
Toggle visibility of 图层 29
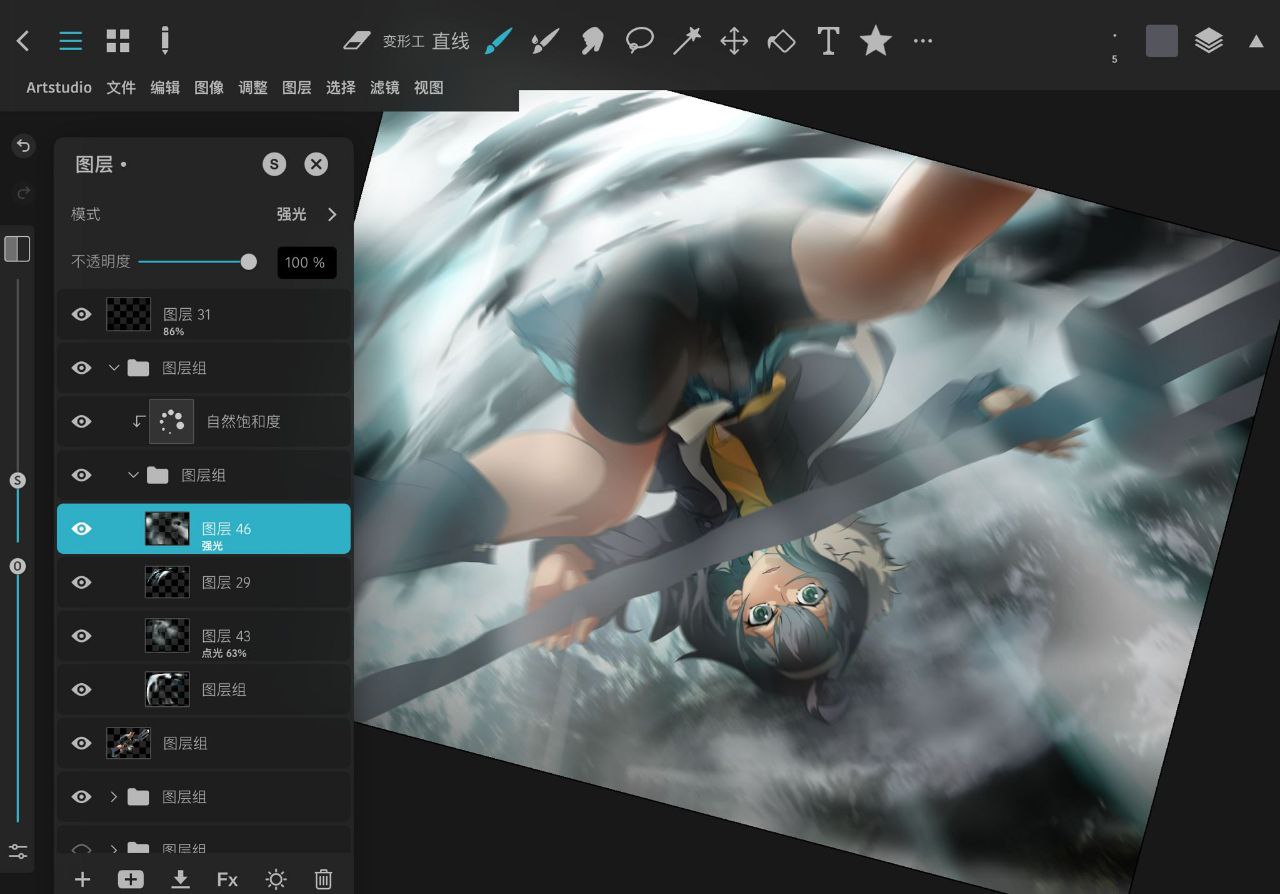82,582
